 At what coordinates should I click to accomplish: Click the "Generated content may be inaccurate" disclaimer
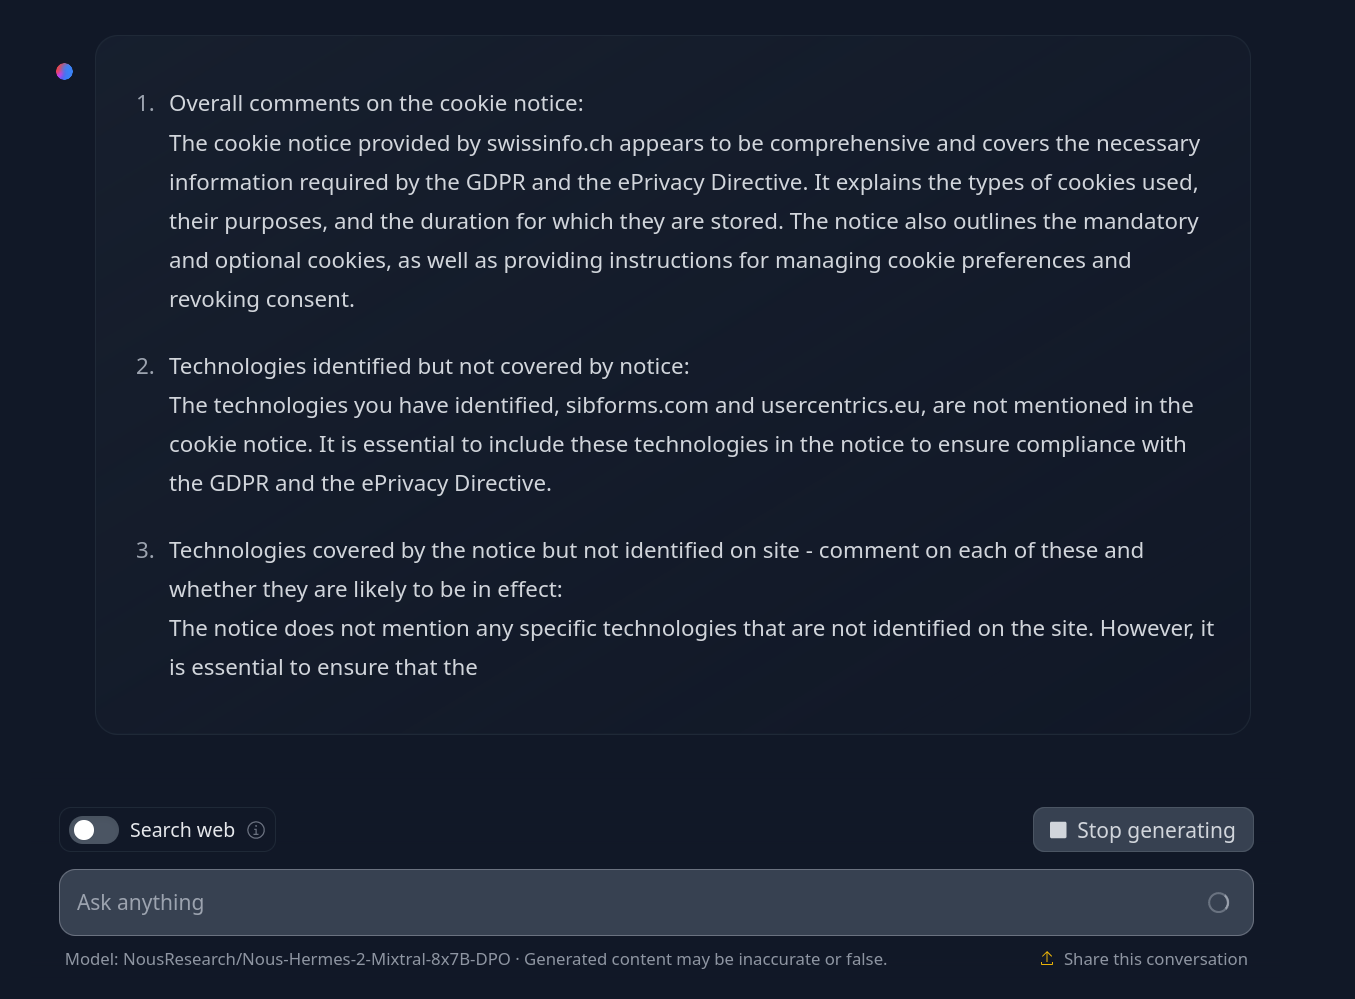pyautogui.click(x=705, y=959)
